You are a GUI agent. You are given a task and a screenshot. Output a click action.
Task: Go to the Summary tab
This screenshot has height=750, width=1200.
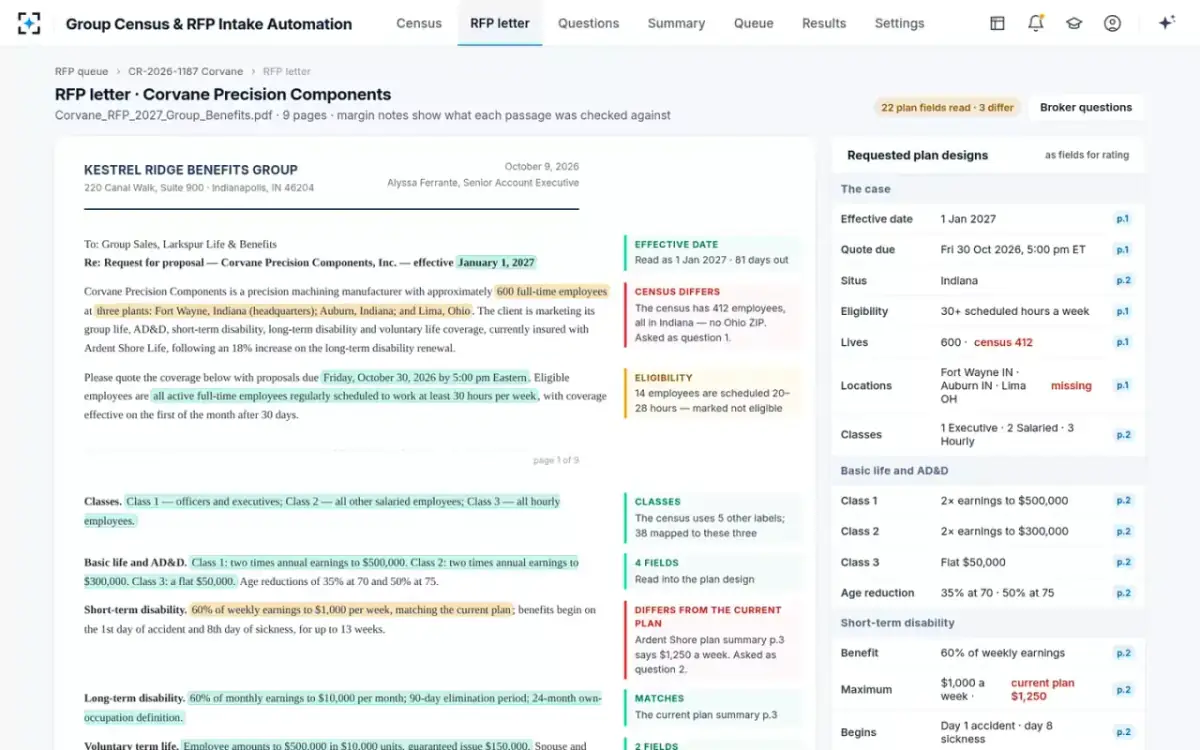pos(676,23)
